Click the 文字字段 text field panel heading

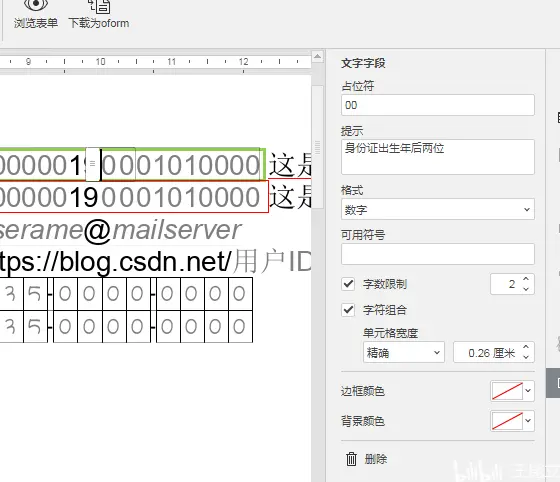(x=363, y=63)
